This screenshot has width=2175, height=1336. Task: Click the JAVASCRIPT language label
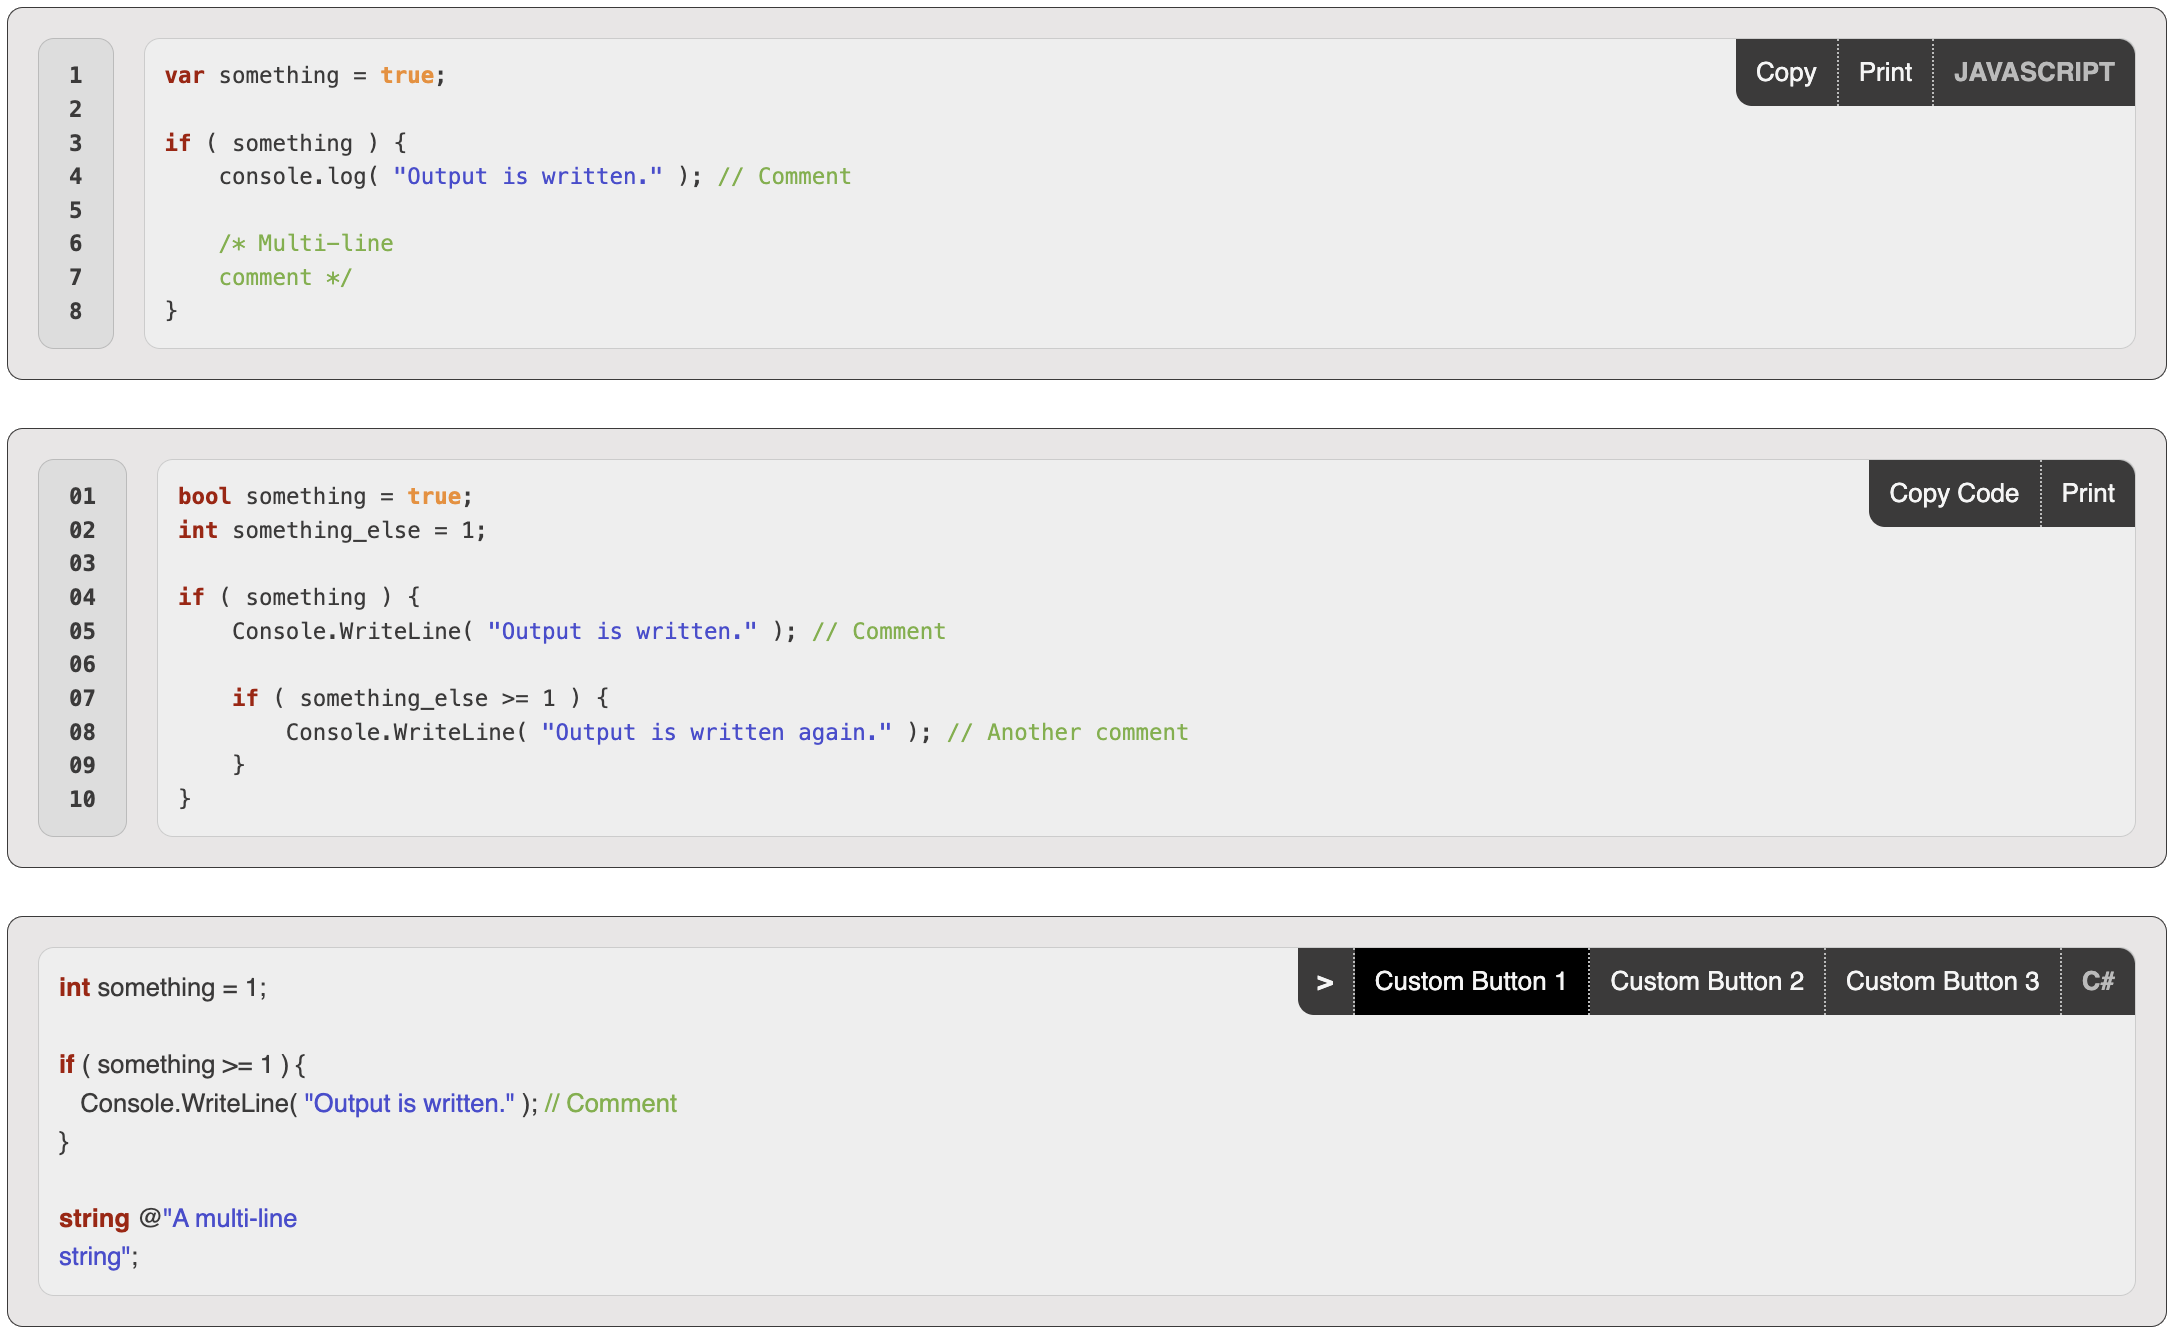pyautogui.click(x=2034, y=73)
